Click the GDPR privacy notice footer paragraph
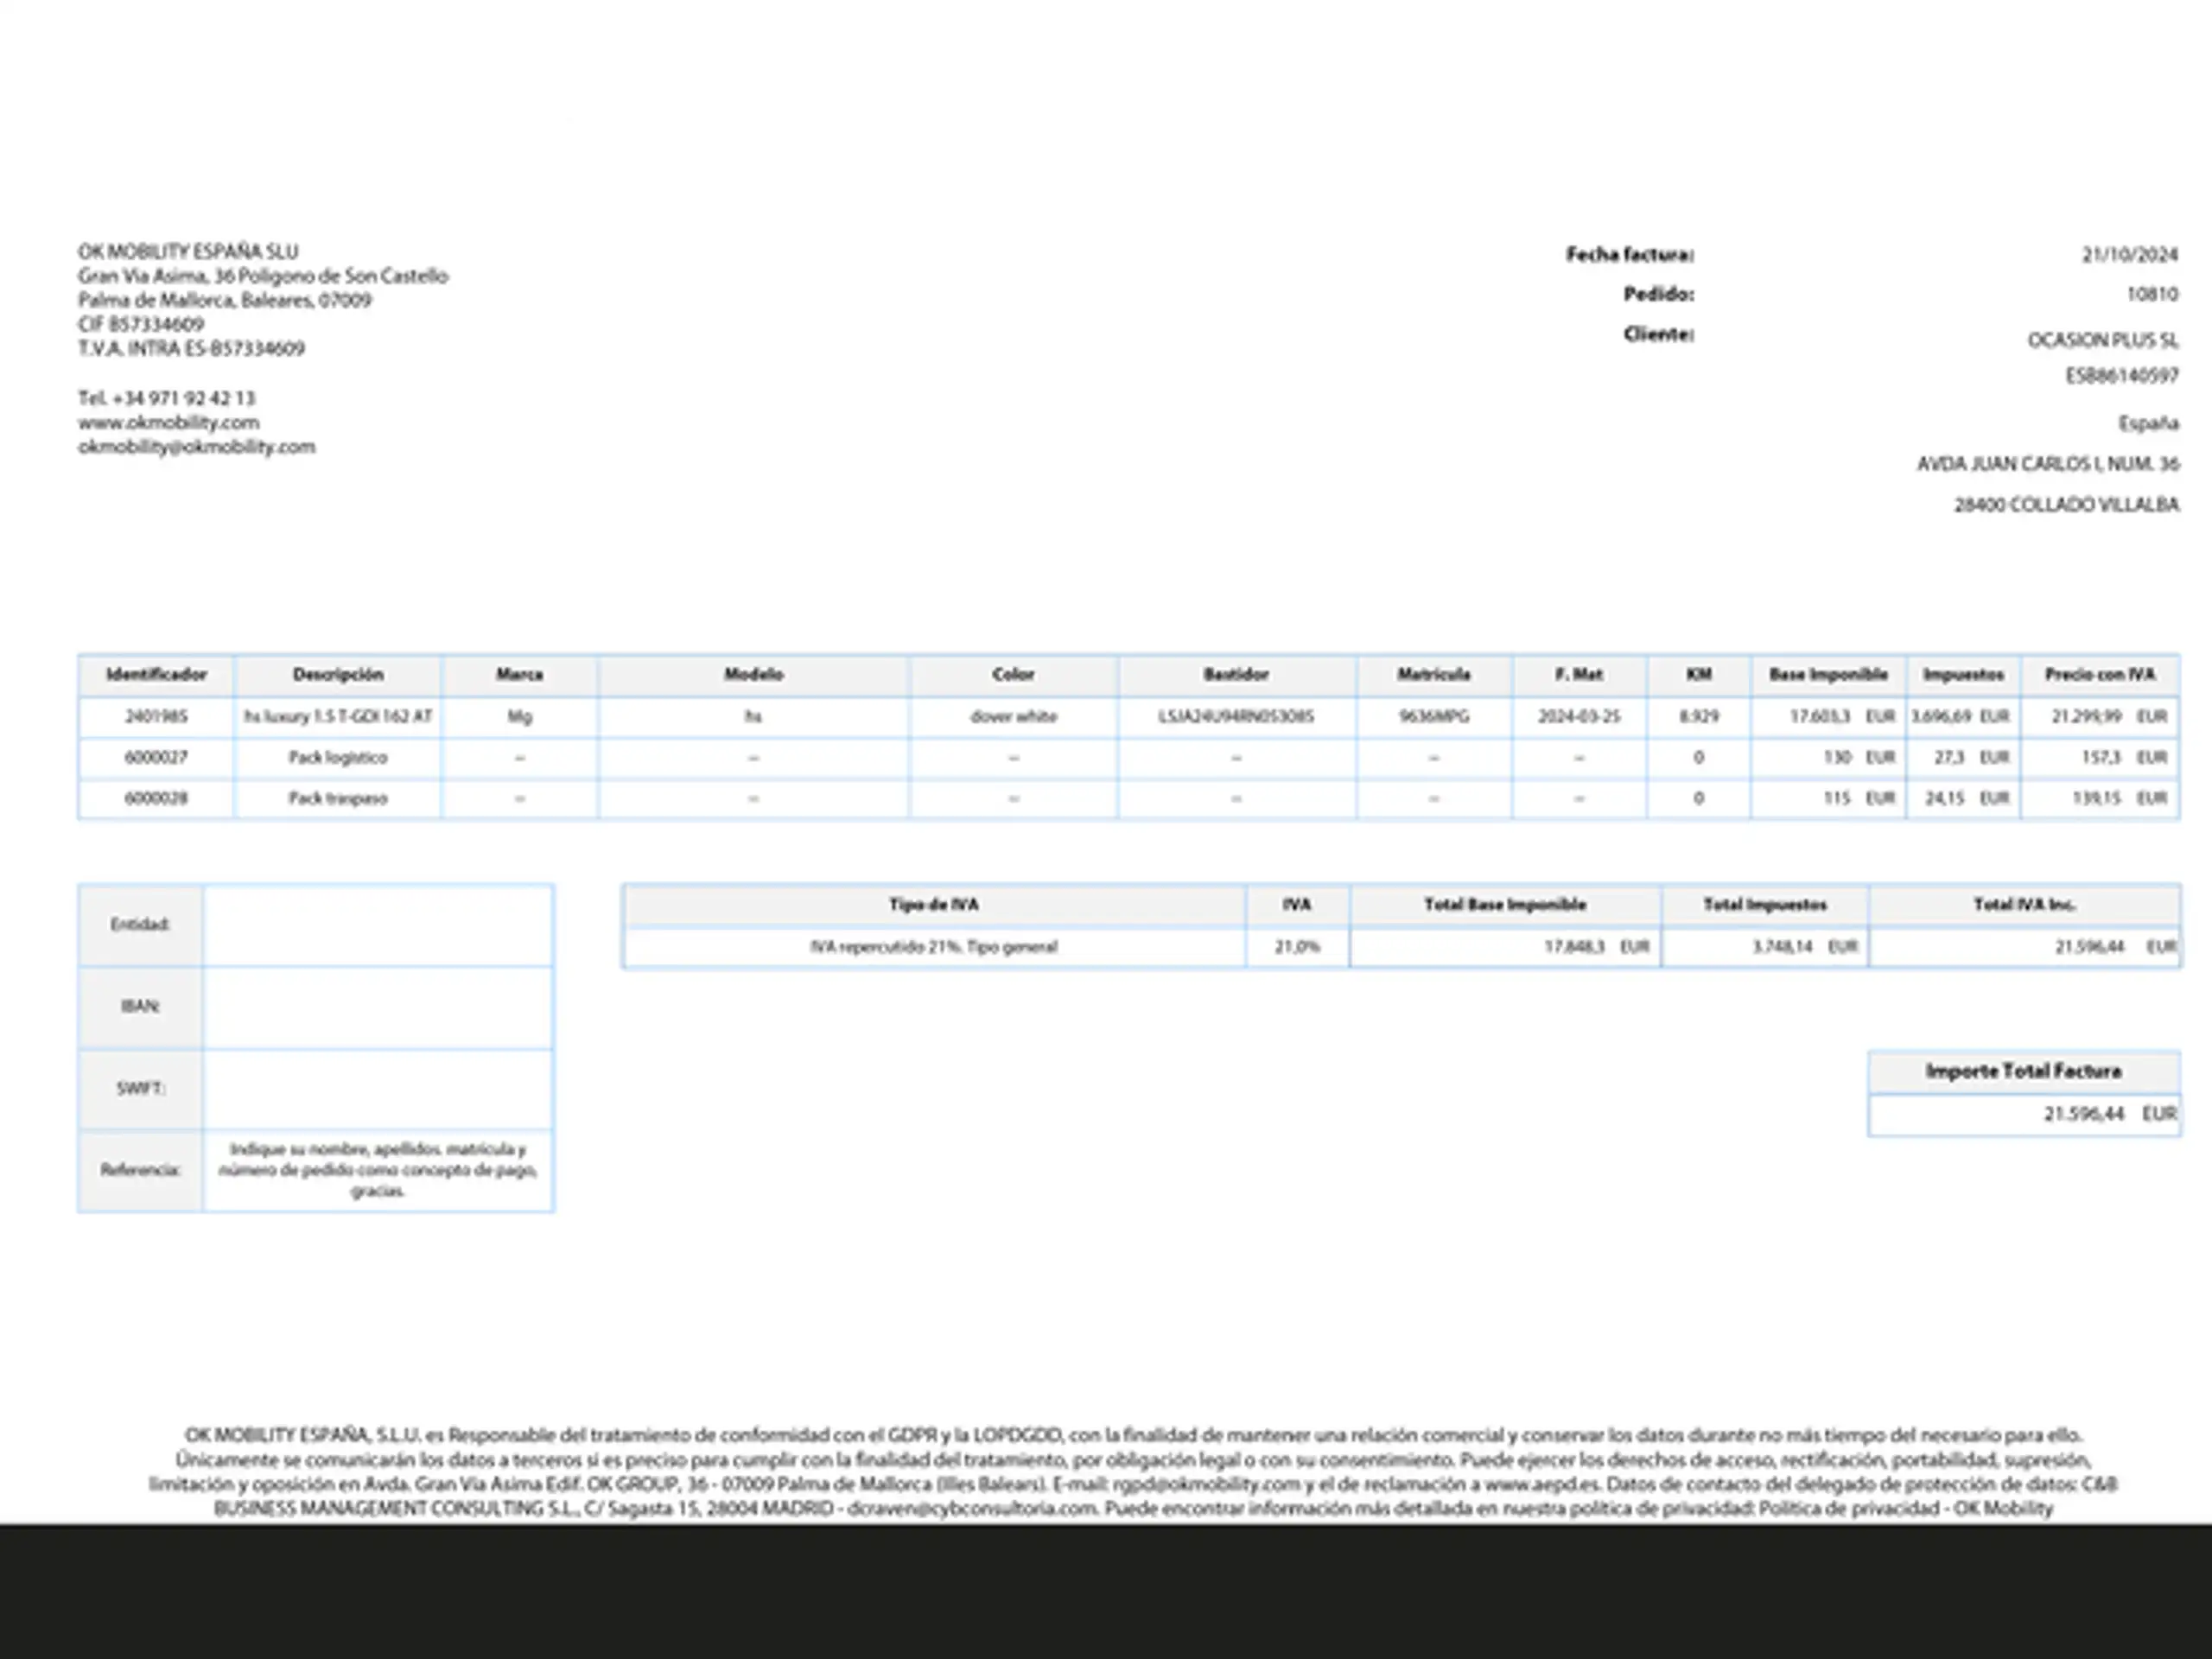Viewport: 2212px width, 1659px height. point(1133,1472)
